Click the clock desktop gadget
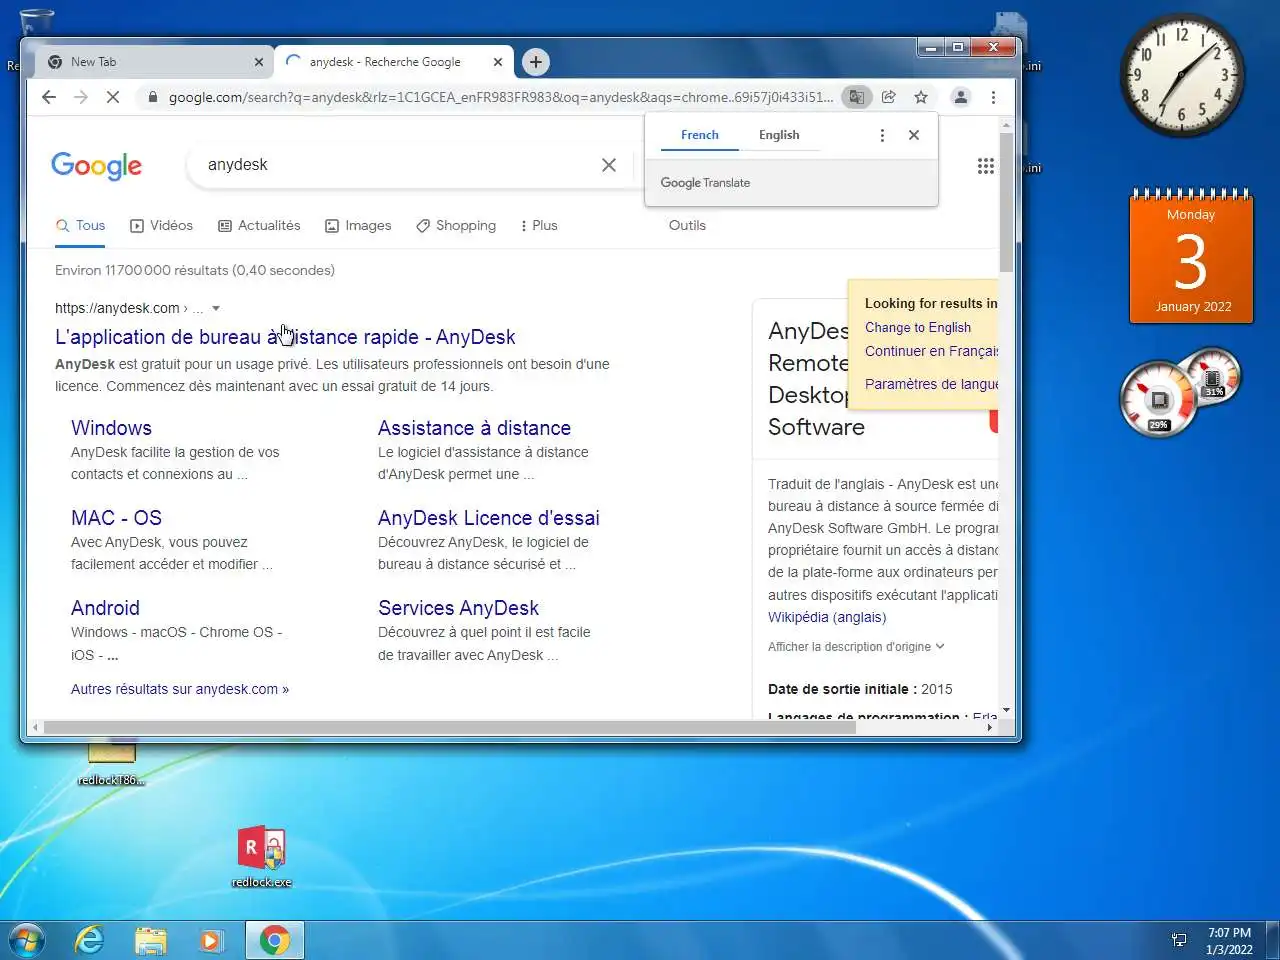1280x960 pixels. [1182, 75]
